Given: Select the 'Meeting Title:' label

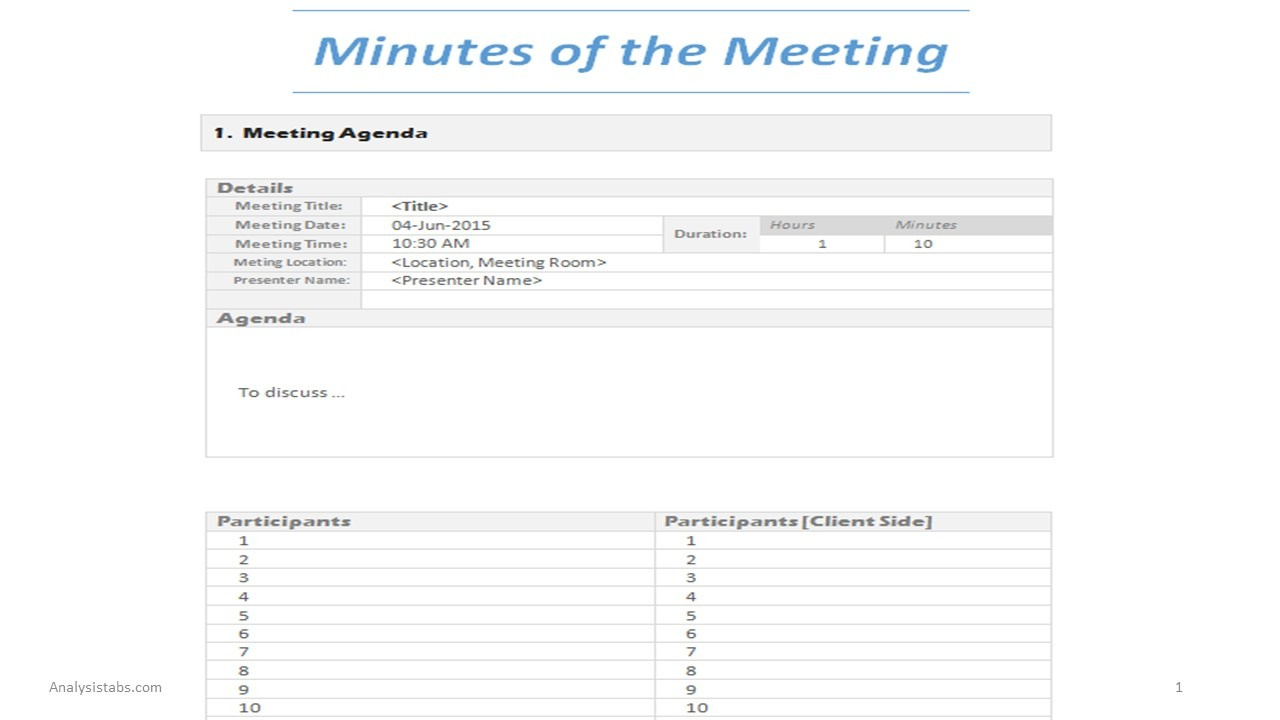Looking at the screenshot, I should pyautogui.click(x=289, y=206).
